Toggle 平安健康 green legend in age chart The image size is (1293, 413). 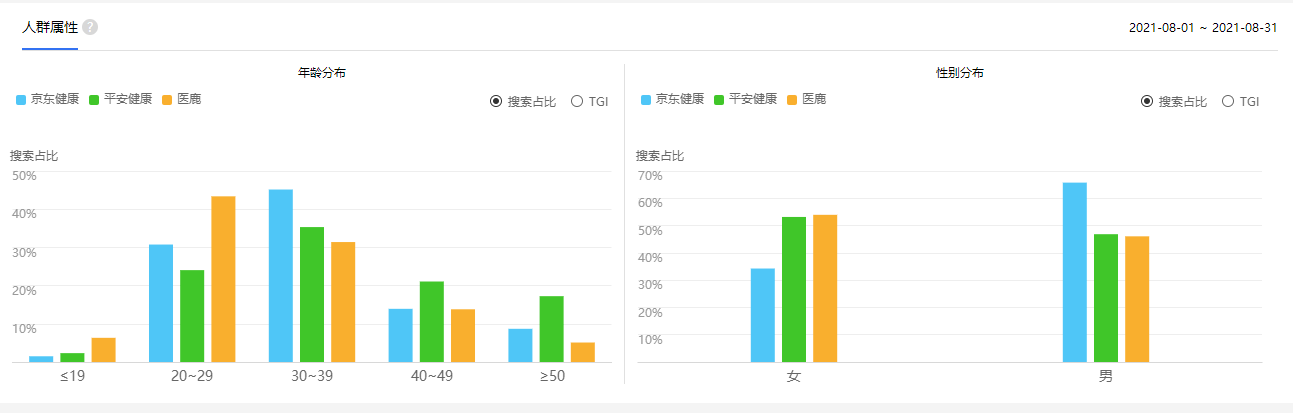click(x=120, y=99)
